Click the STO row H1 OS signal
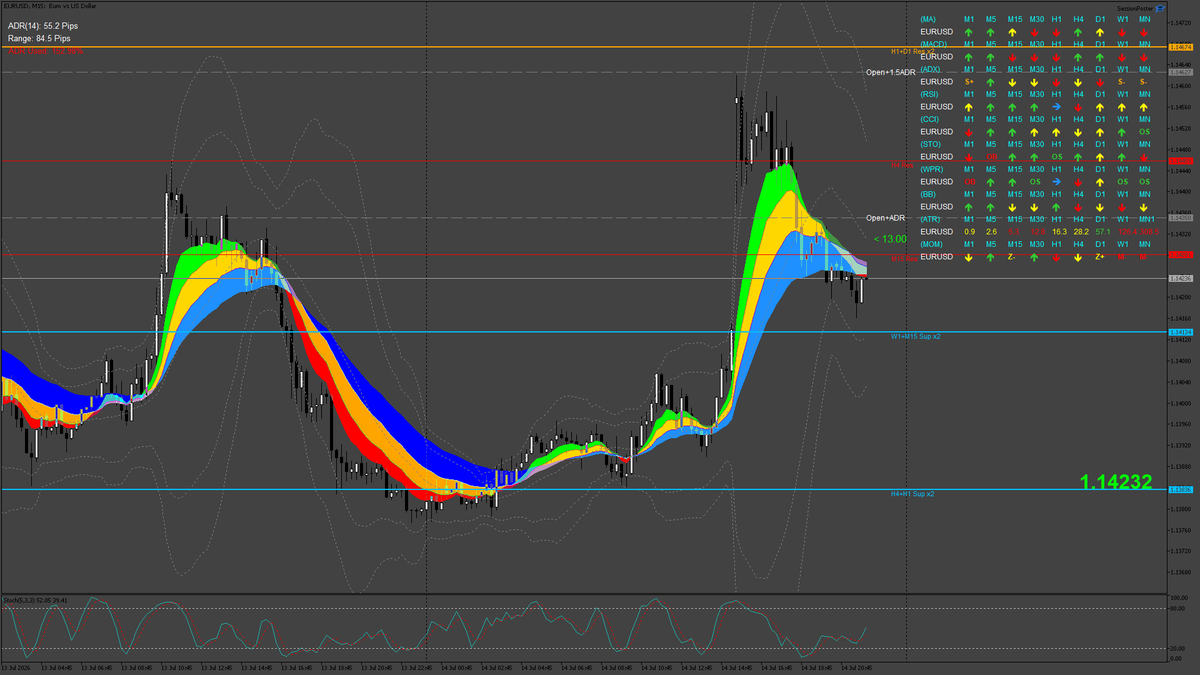1200x675 pixels. click(1057, 157)
